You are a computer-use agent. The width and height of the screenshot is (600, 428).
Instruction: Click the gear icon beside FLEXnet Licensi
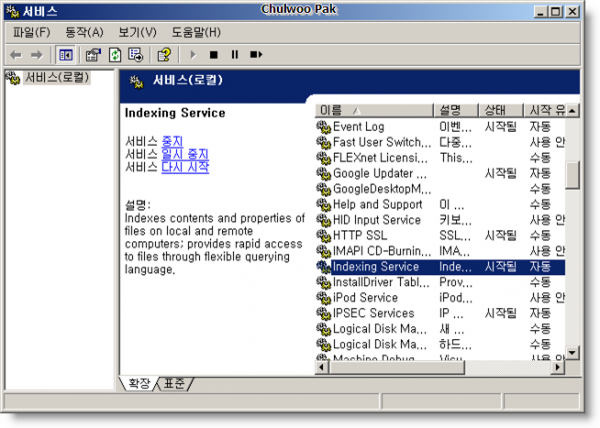323,158
